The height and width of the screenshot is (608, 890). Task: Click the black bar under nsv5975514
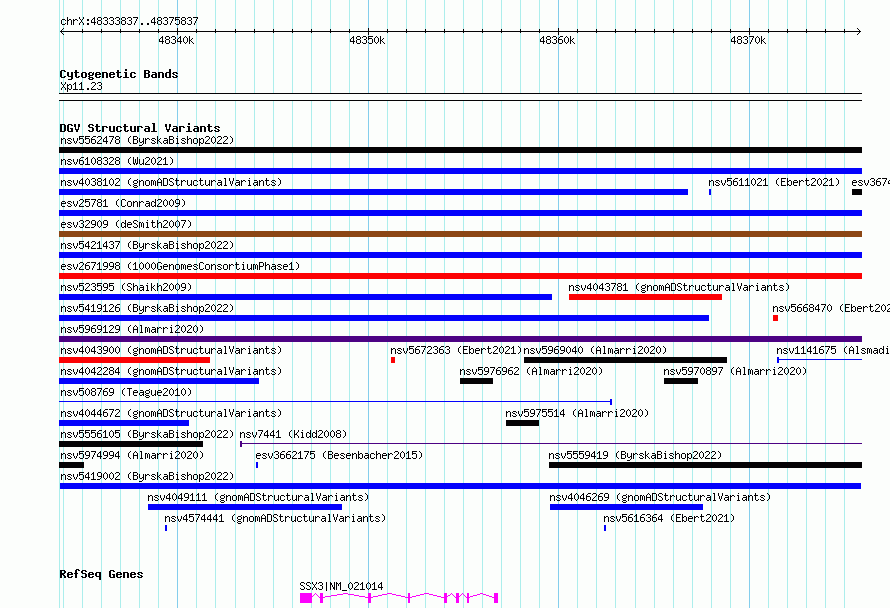pyautogui.click(x=522, y=423)
